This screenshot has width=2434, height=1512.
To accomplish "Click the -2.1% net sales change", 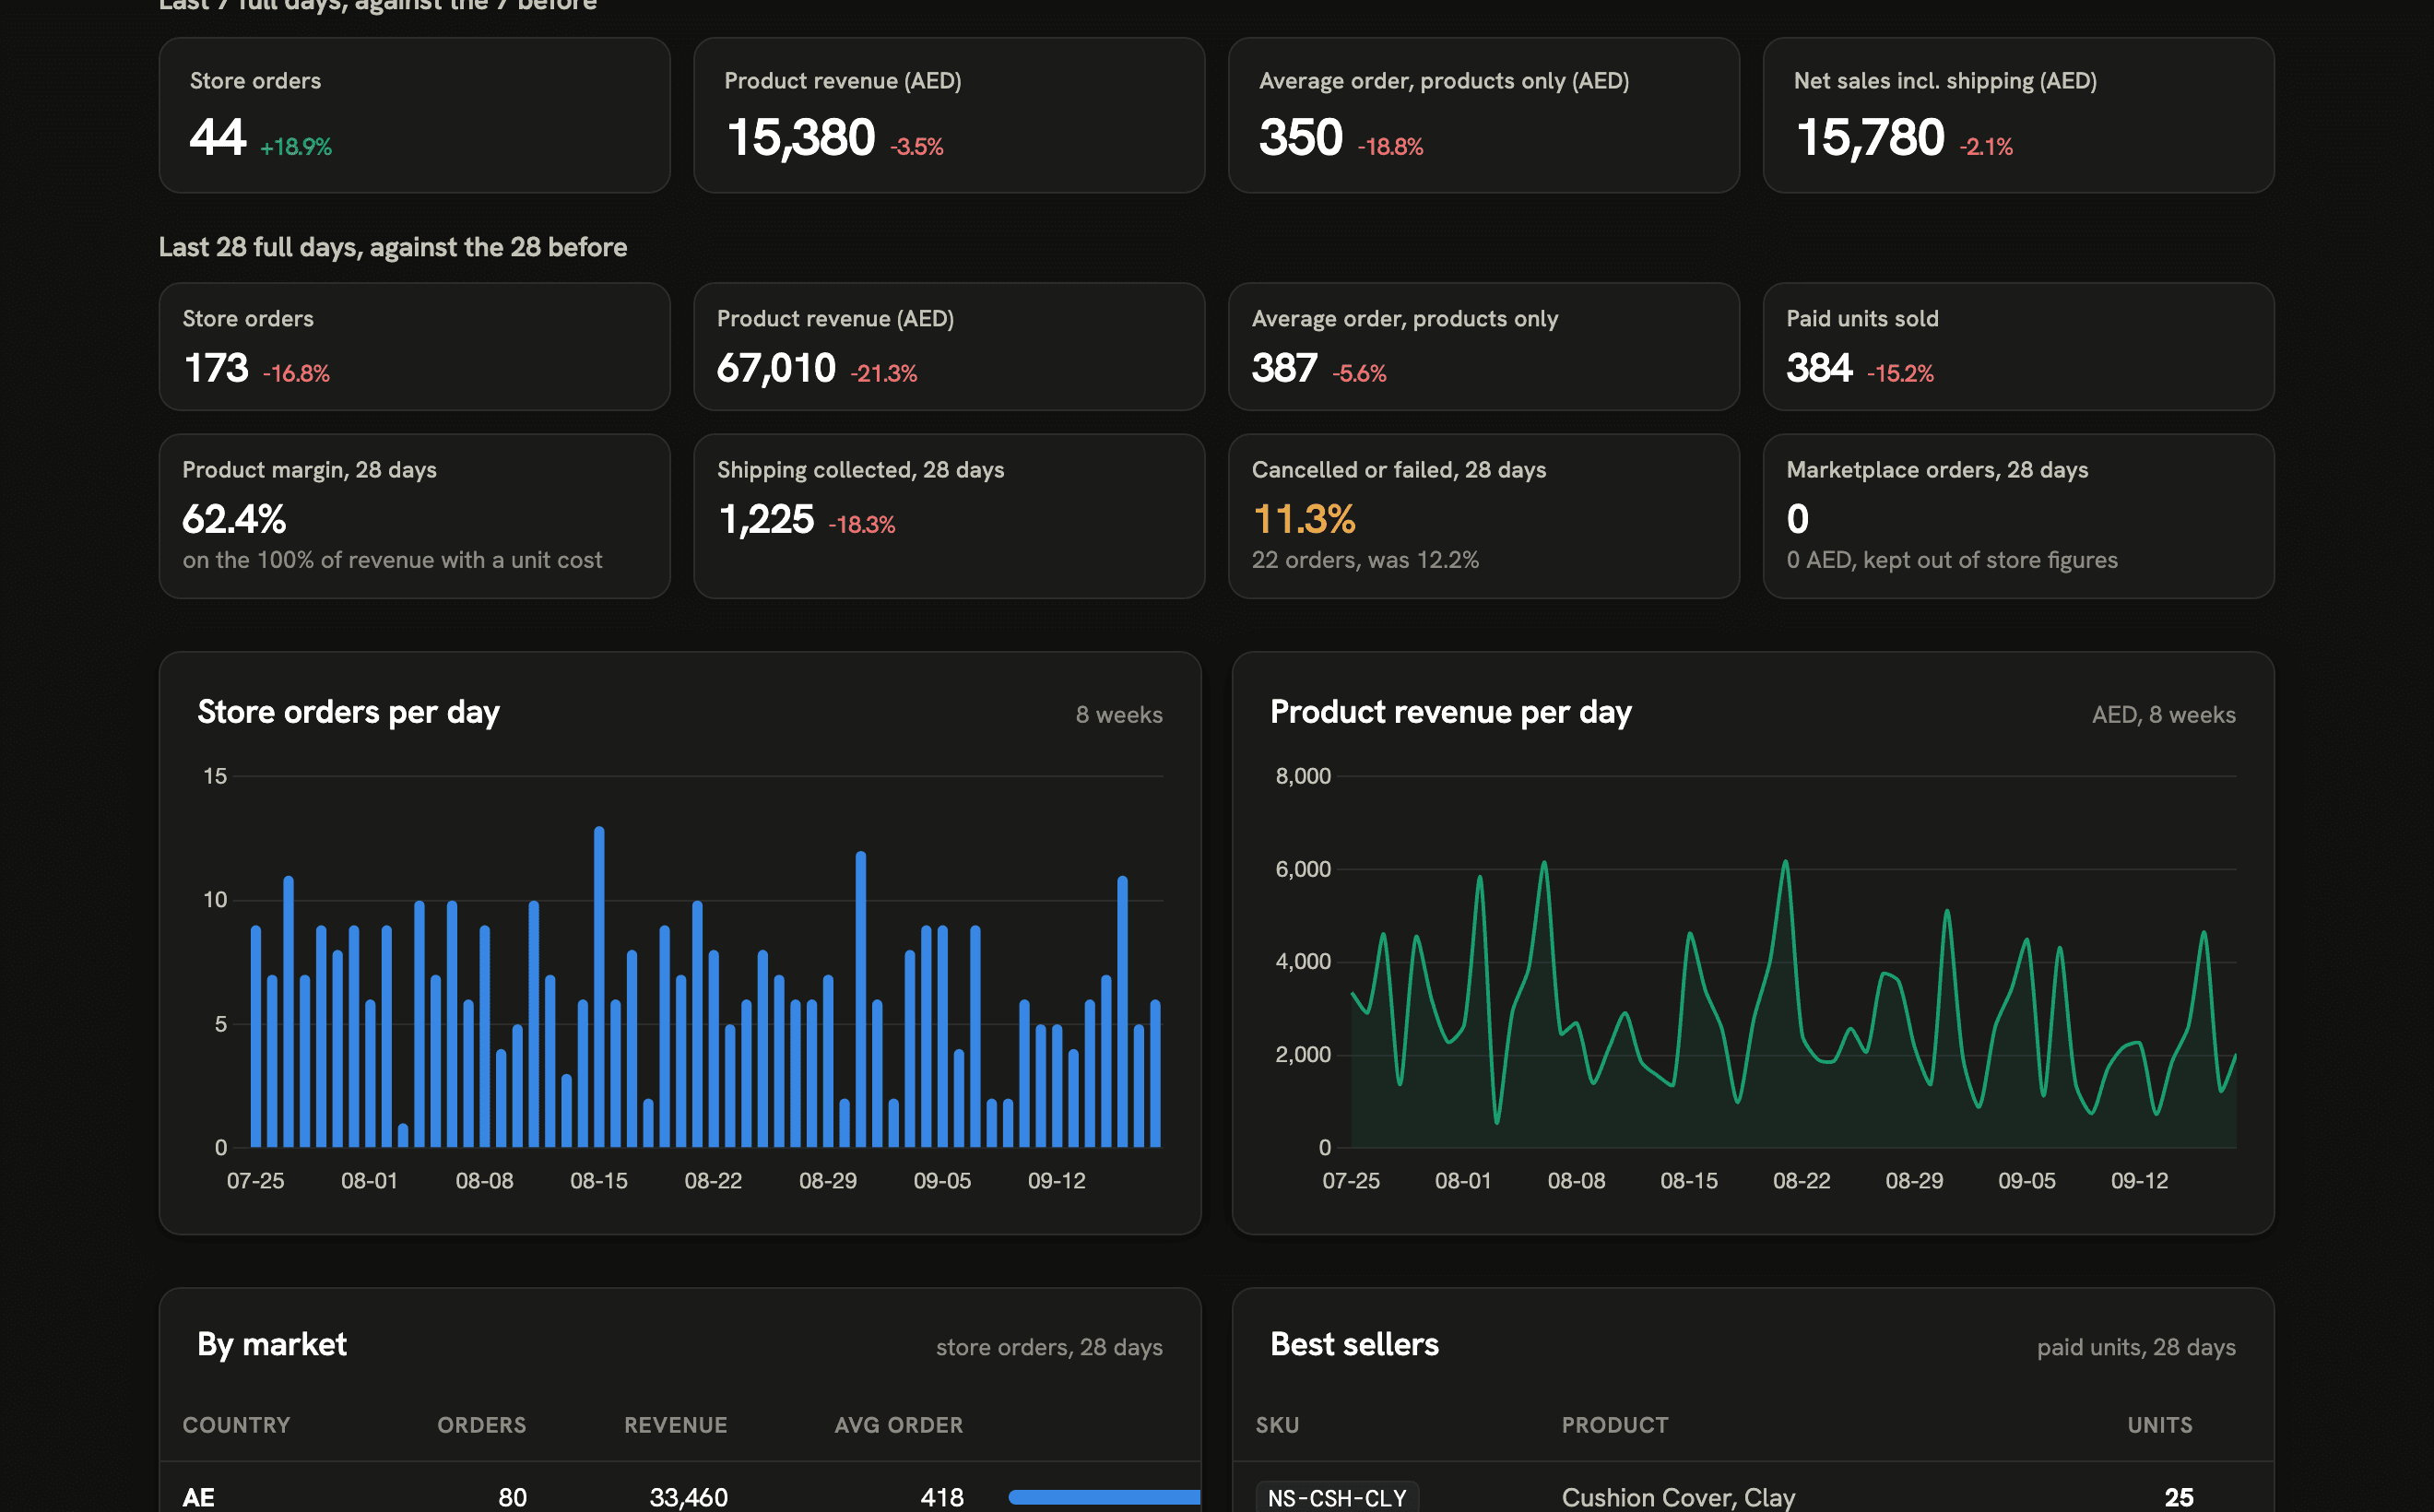I will [1986, 147].
